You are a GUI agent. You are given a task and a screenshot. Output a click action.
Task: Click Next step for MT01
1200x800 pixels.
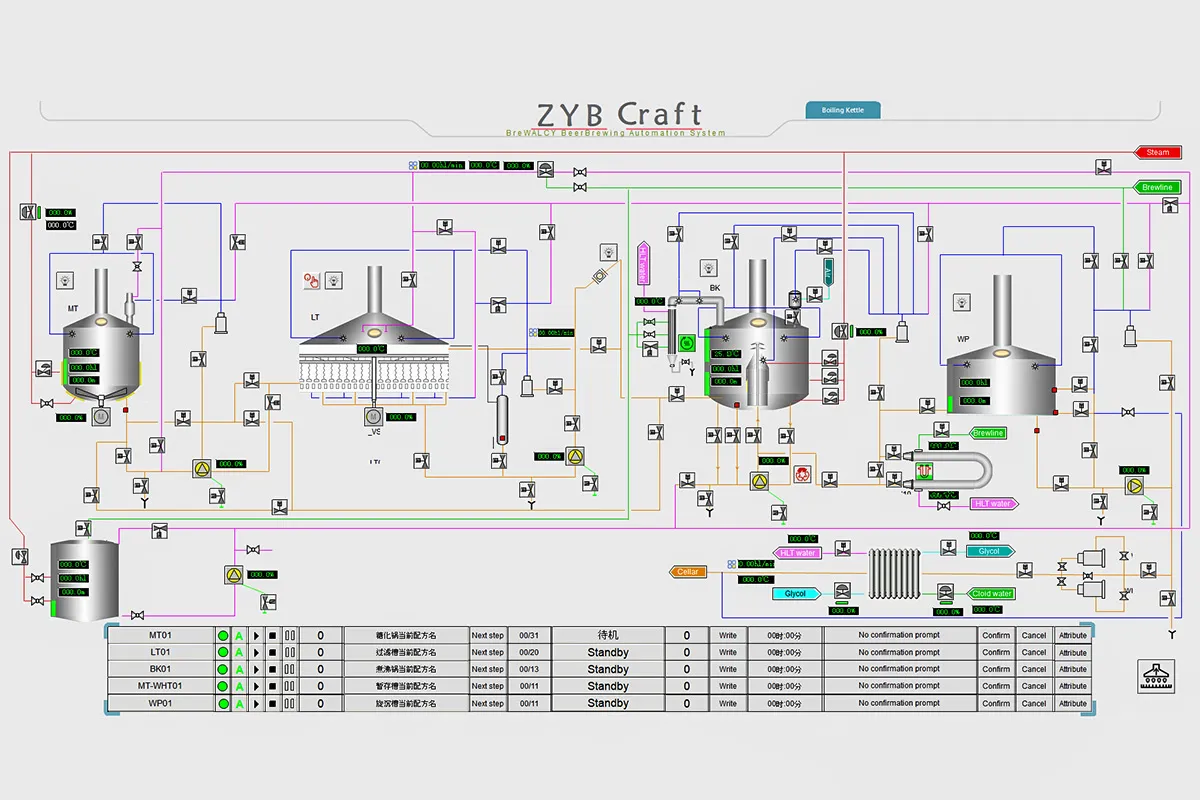488,635
